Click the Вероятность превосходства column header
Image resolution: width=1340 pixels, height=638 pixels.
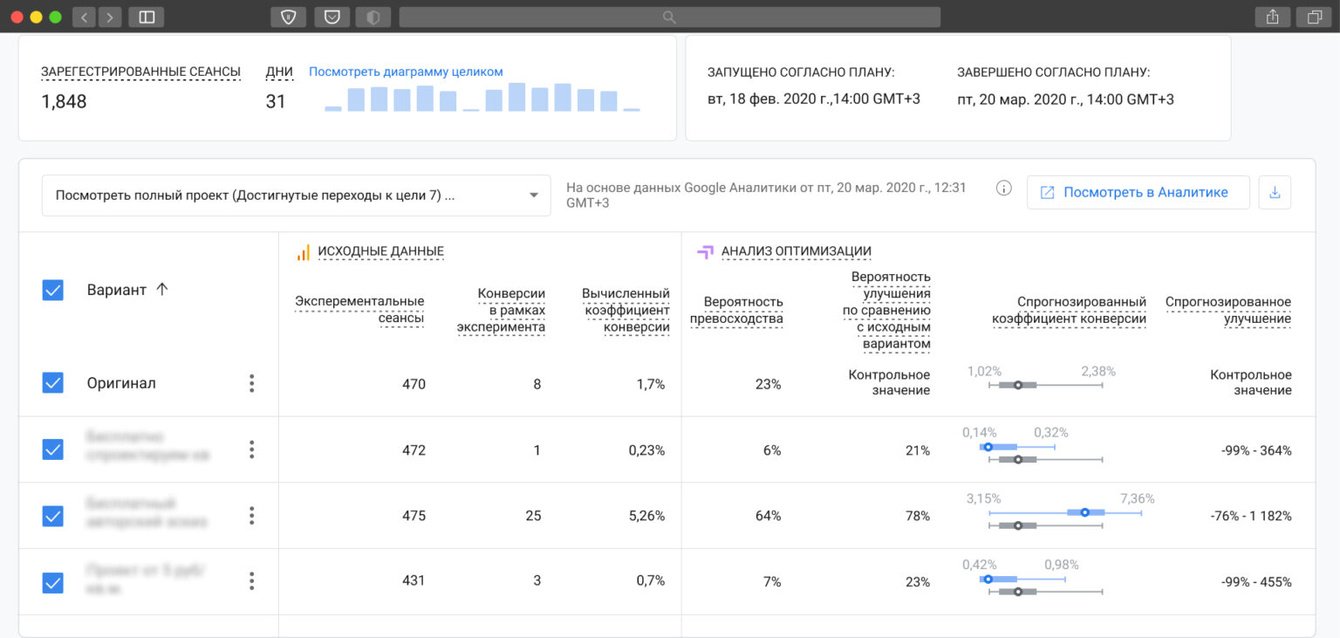pos(736,310)
